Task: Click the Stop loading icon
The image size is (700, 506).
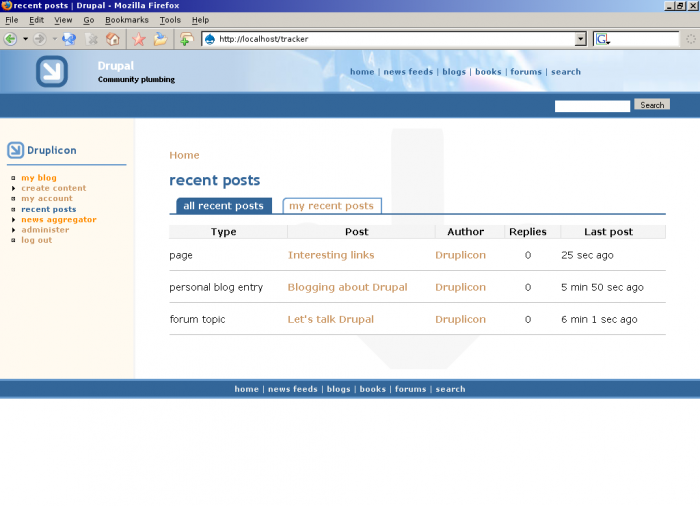Action: (92, 39)
